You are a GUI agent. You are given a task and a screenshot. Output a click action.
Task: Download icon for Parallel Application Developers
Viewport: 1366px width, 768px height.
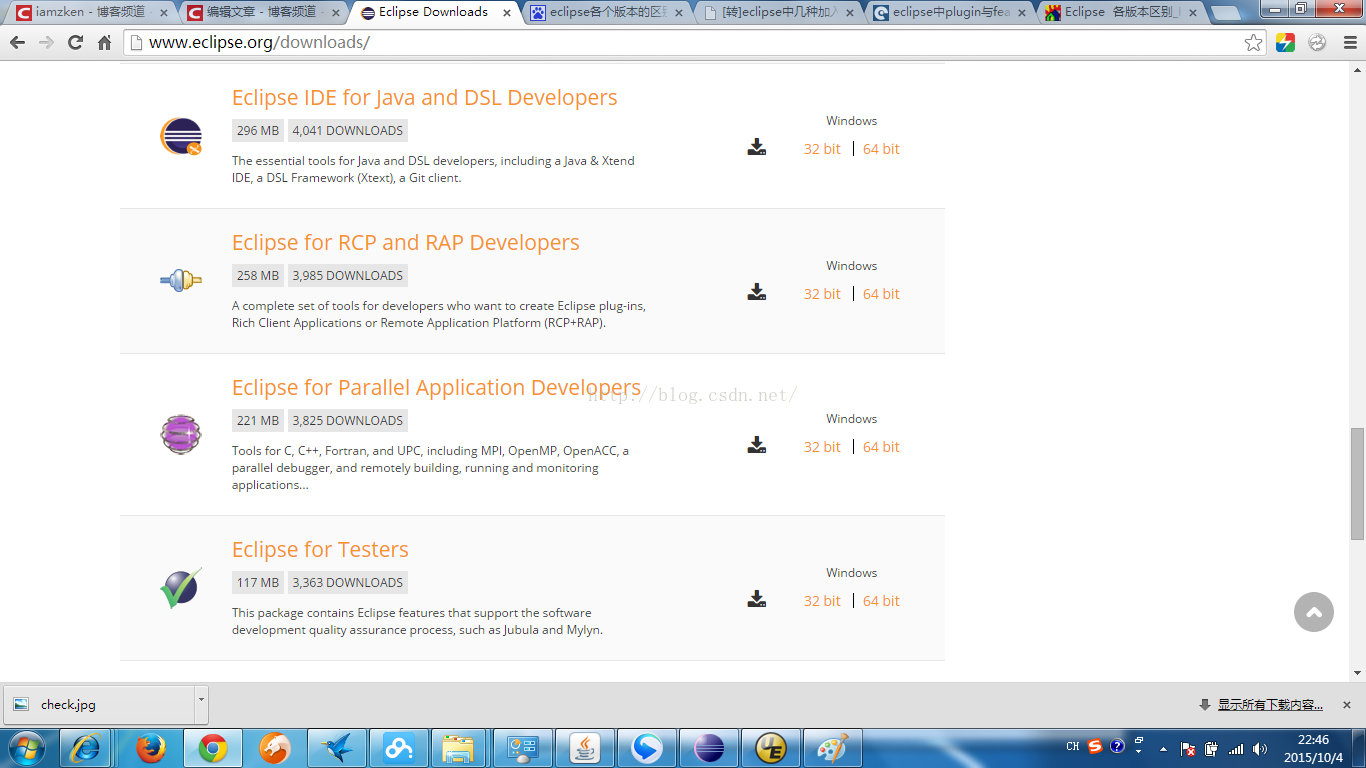pyautogui.click(x=757, y=445)
